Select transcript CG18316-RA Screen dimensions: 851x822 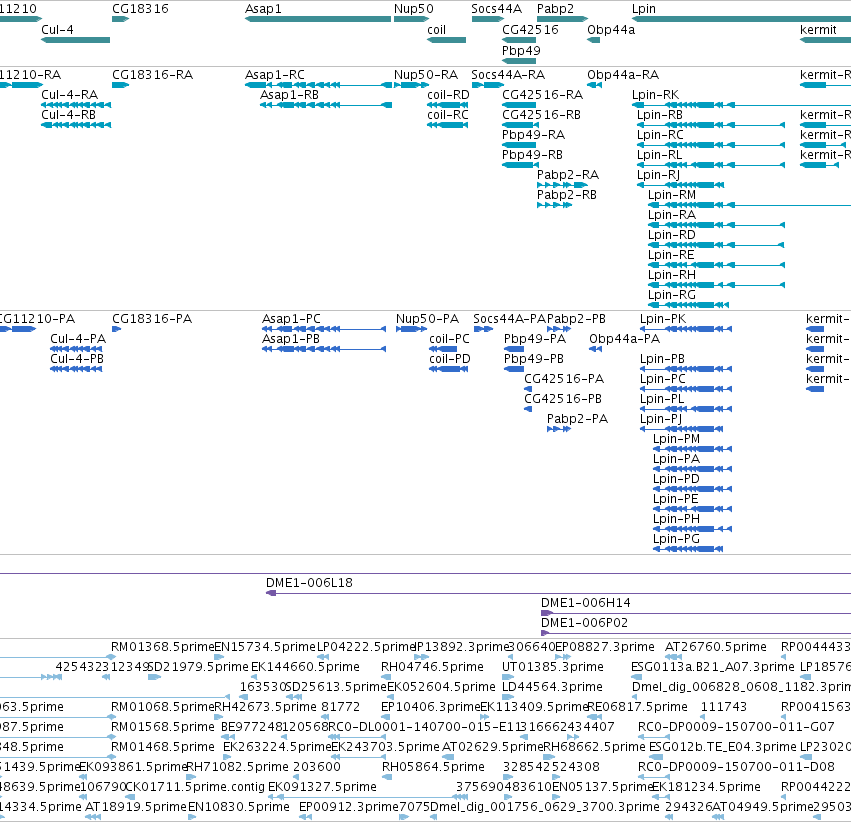coord(120,85)
